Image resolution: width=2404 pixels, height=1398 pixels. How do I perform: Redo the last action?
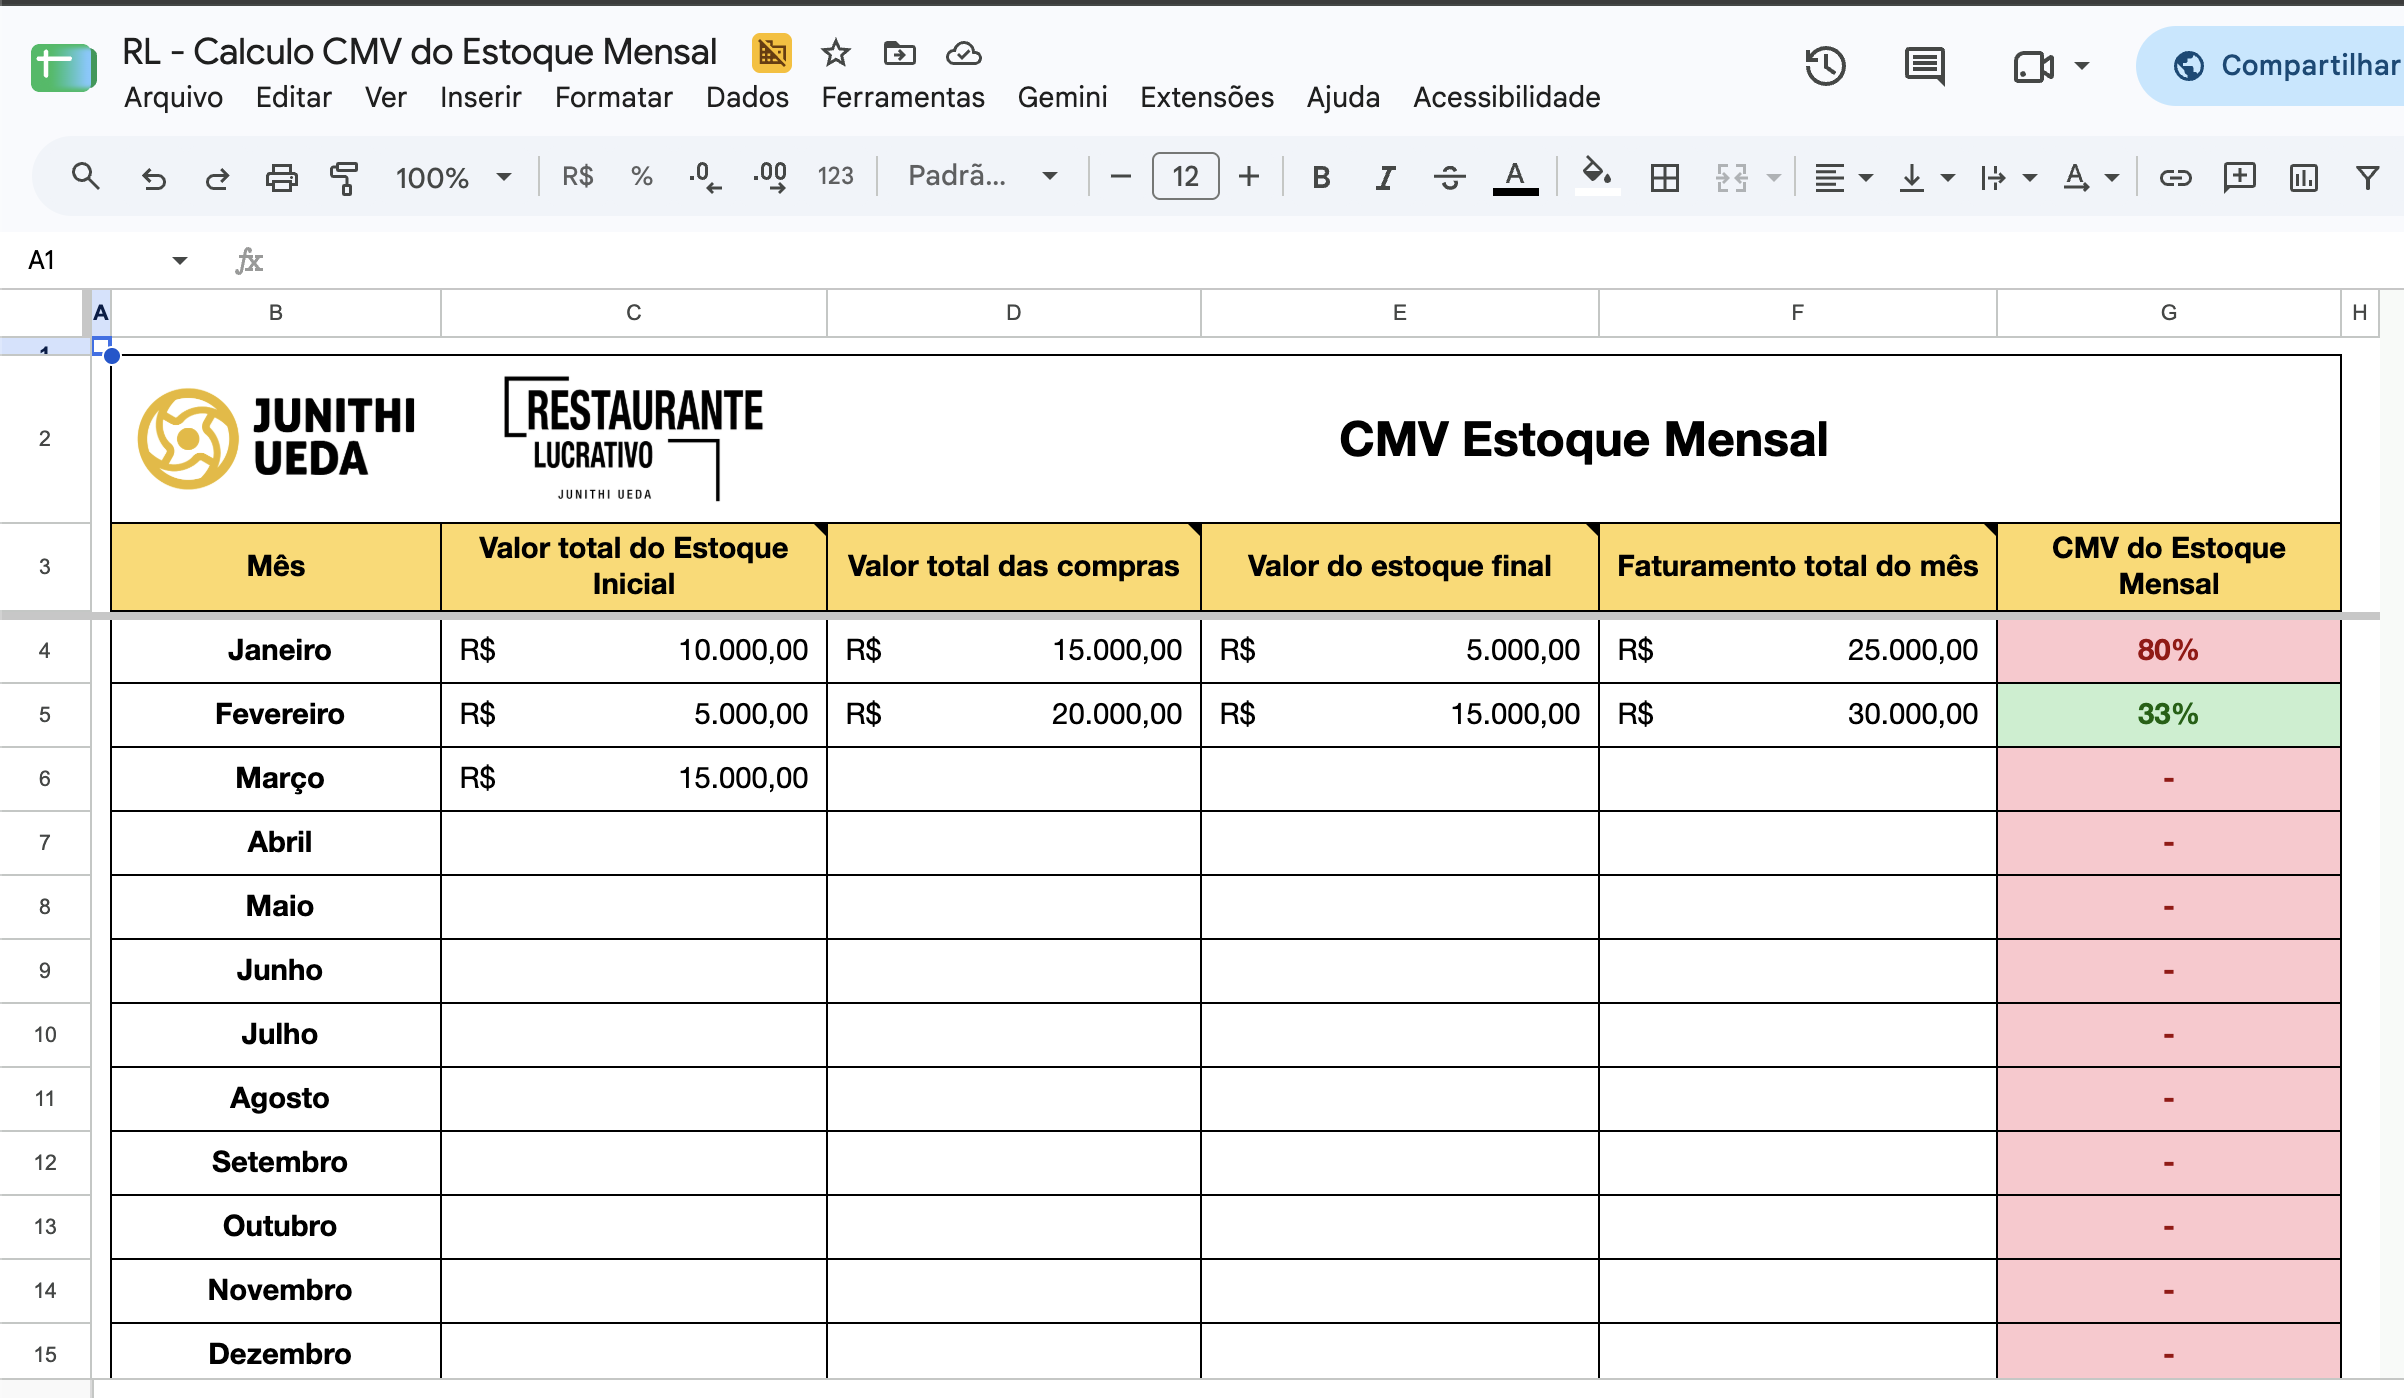[x=217, y=177]
